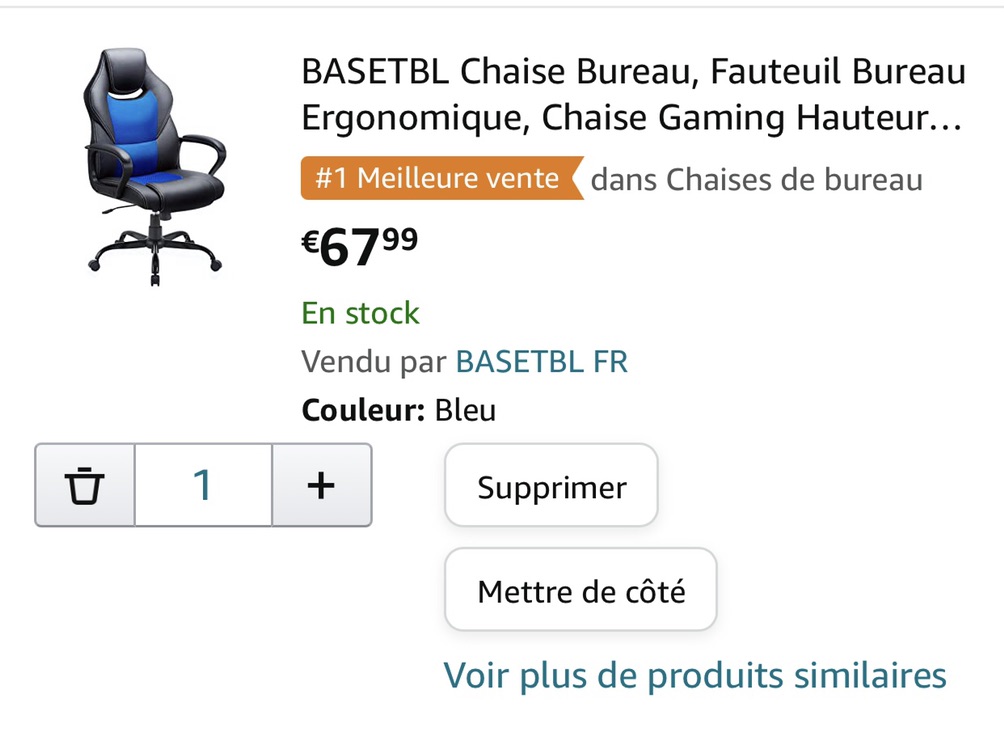This screenshot has width=1004, height=736.
Task: Click the €67.99 price
Action: 360,247
